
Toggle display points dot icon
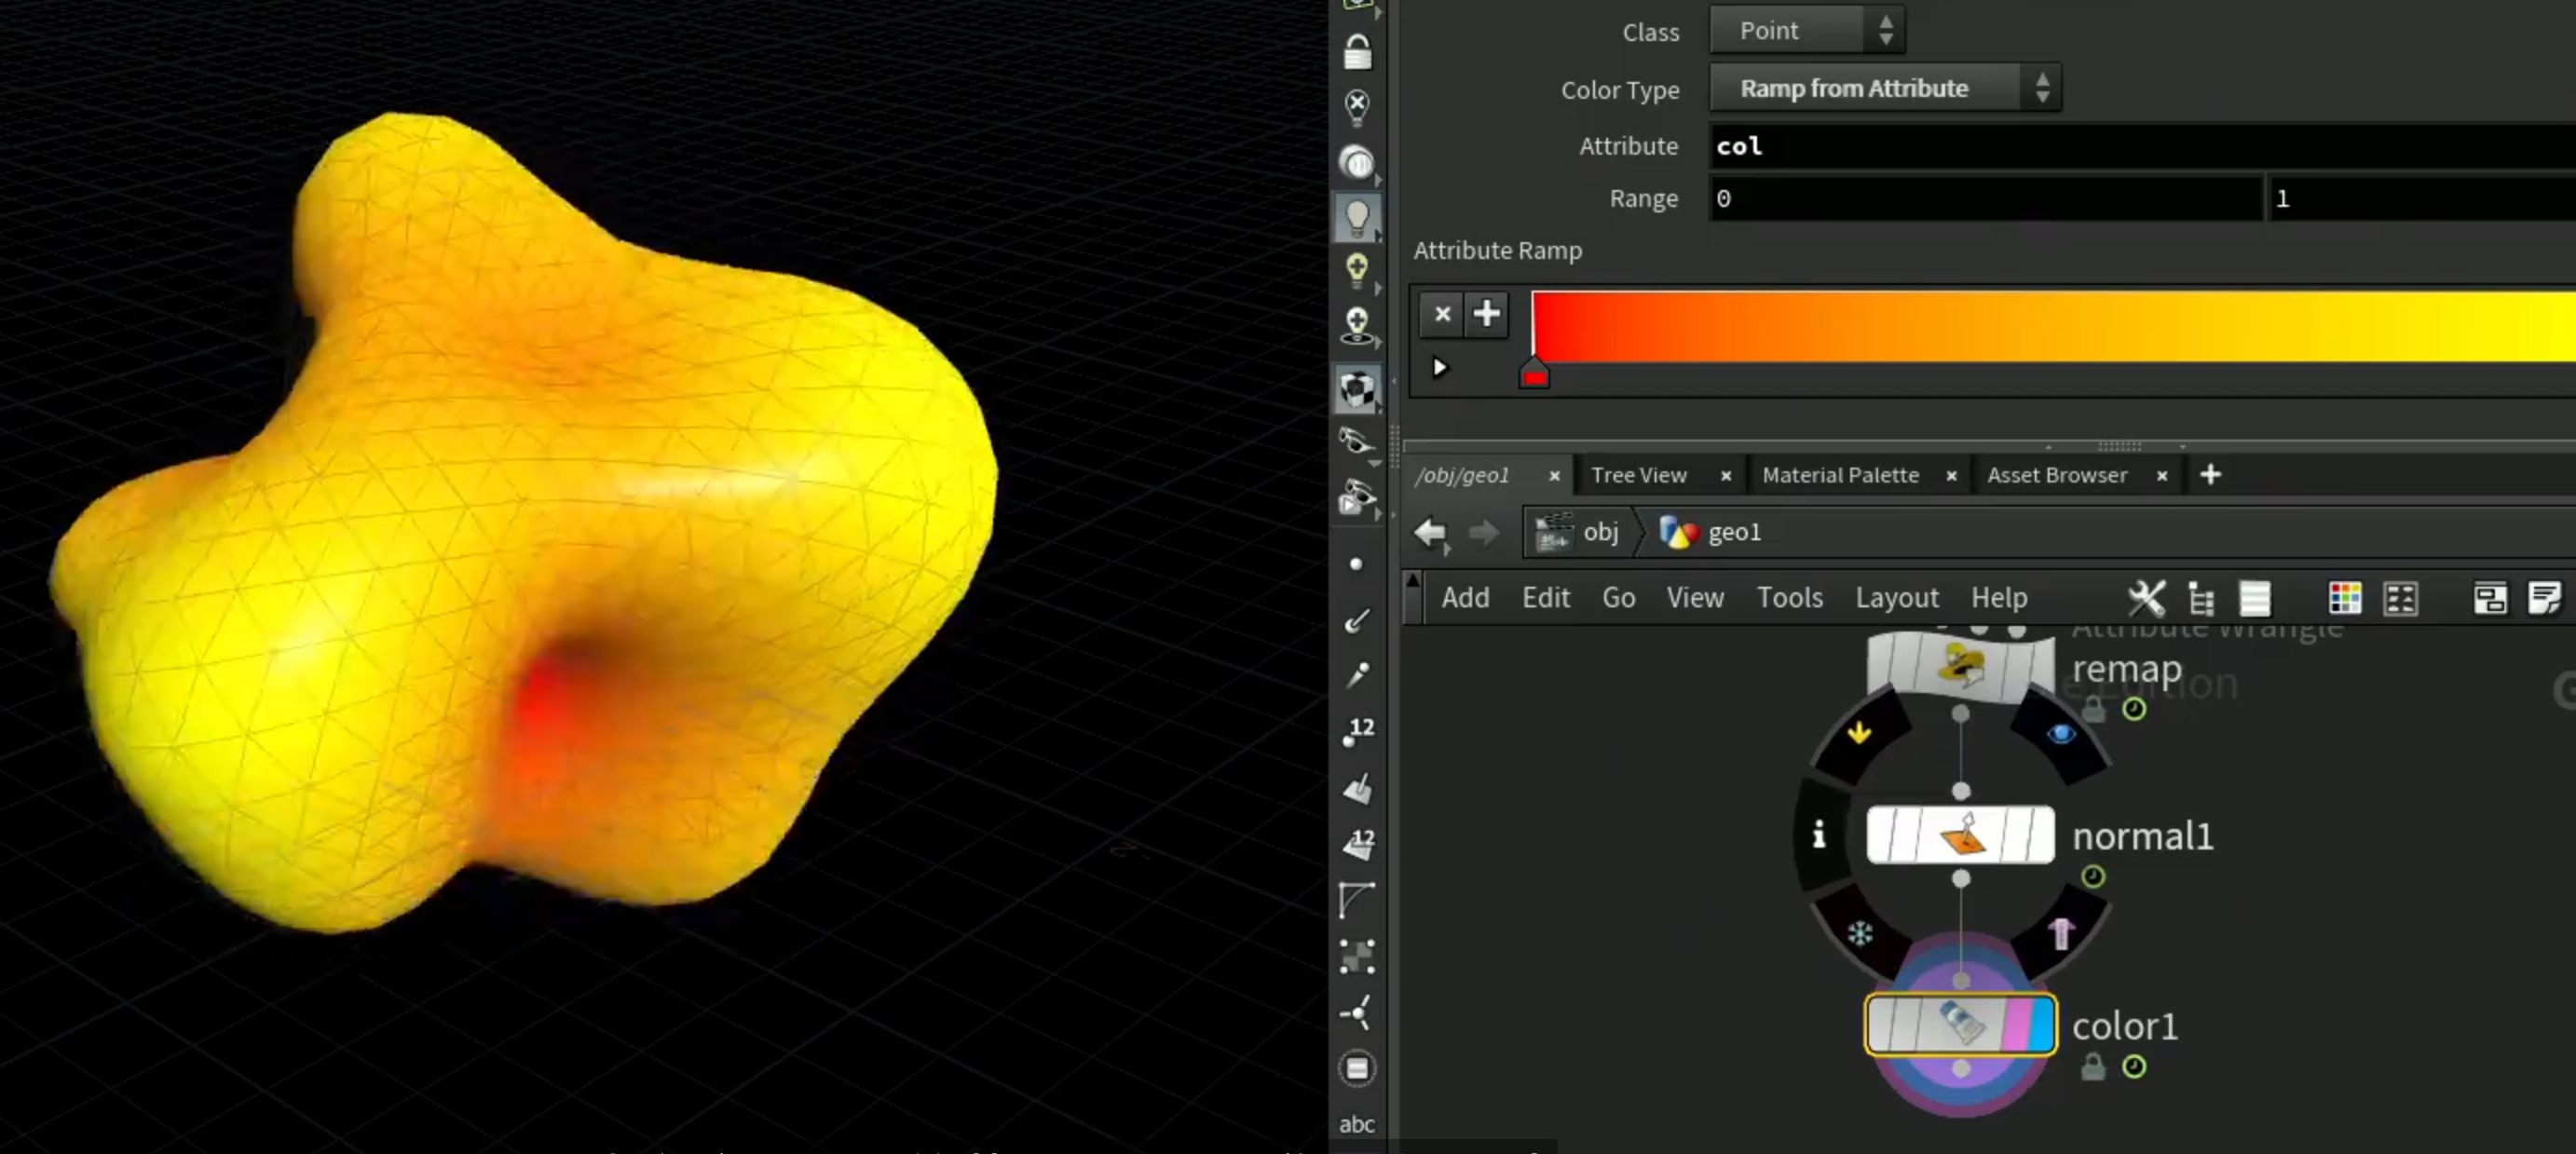pyautogui.click(x=1356, y=565)
